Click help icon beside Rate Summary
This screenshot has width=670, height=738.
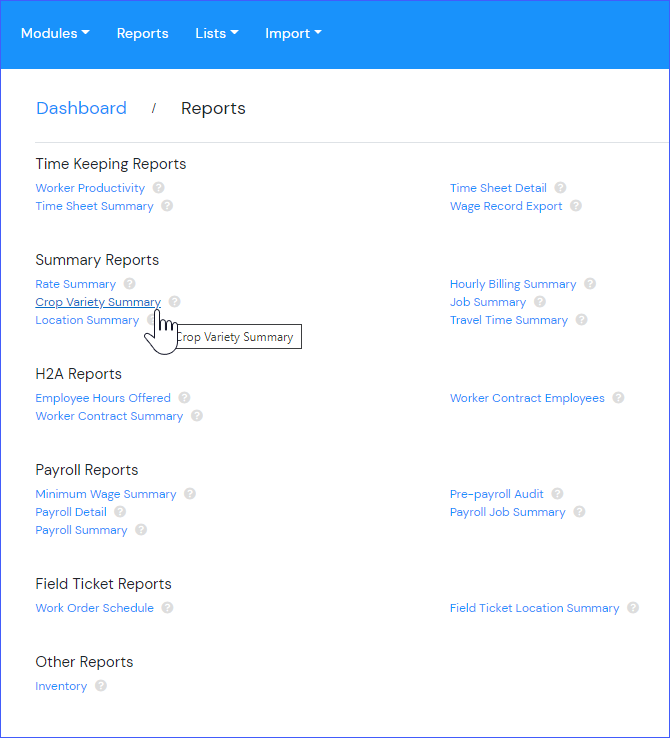point(129,284)
